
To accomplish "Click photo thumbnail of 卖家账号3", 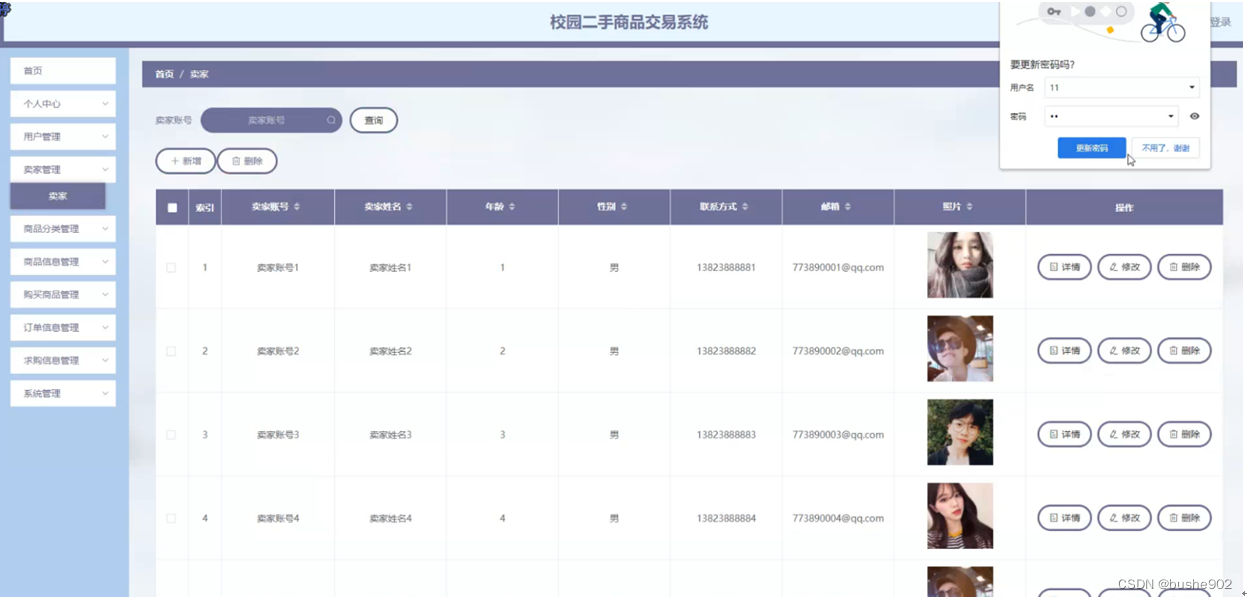I will coord(960,432).
